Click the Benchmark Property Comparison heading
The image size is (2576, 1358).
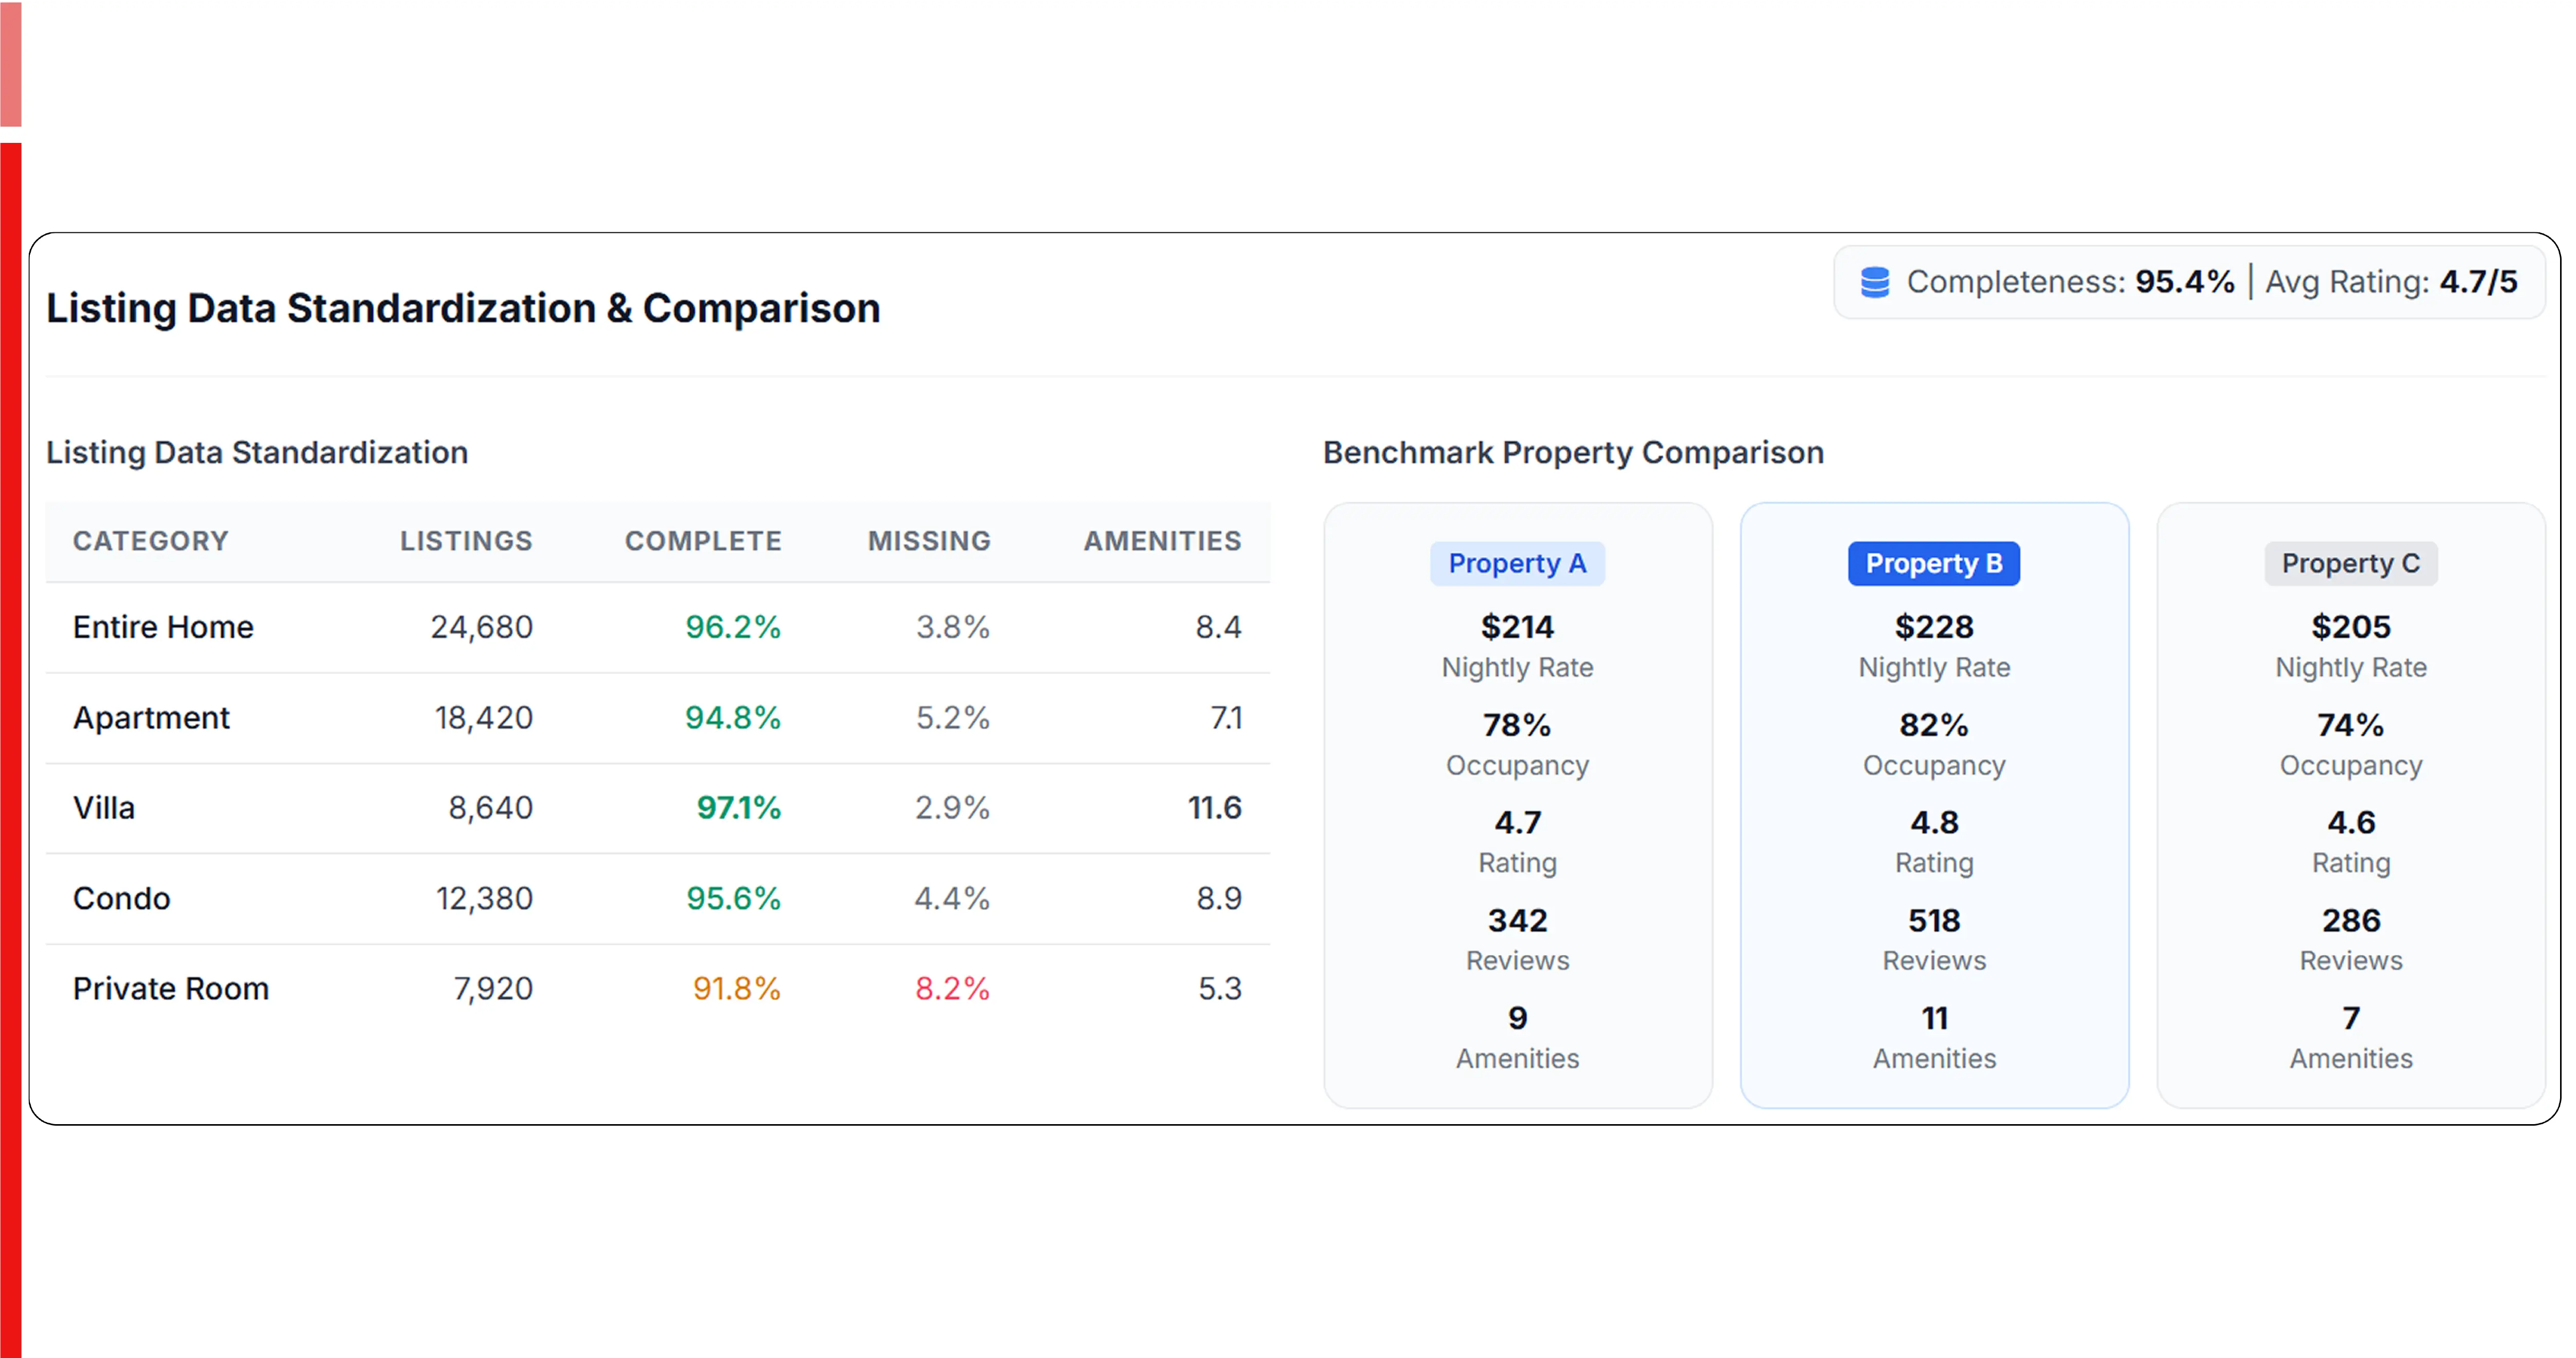1573,453
